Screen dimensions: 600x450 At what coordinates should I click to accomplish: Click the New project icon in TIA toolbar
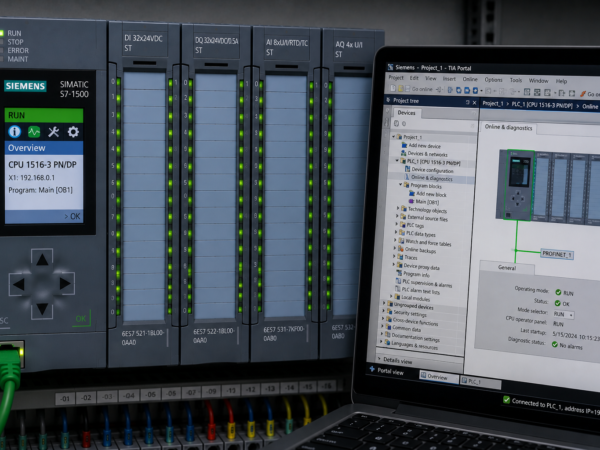click(x=393, y=88)
